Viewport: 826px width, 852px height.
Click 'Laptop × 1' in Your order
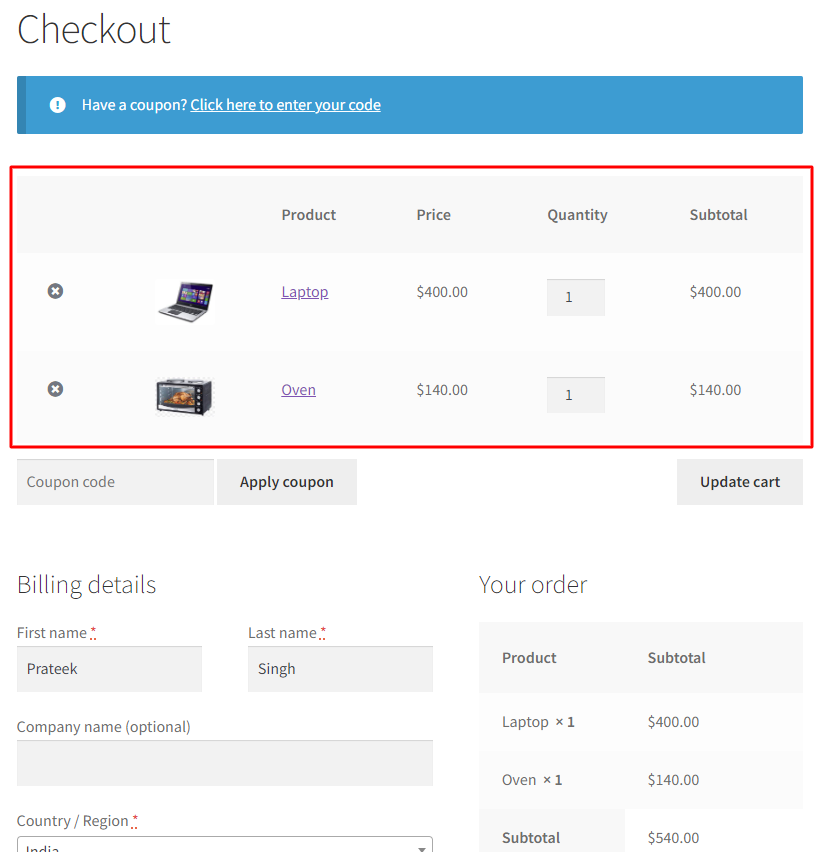tap(538, 722)
